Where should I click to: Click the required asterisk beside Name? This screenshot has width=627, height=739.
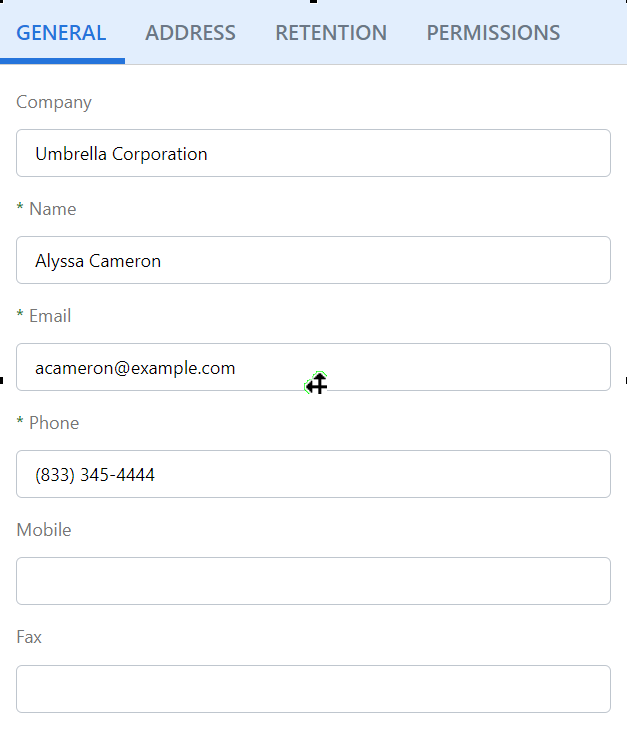[20, 210]
